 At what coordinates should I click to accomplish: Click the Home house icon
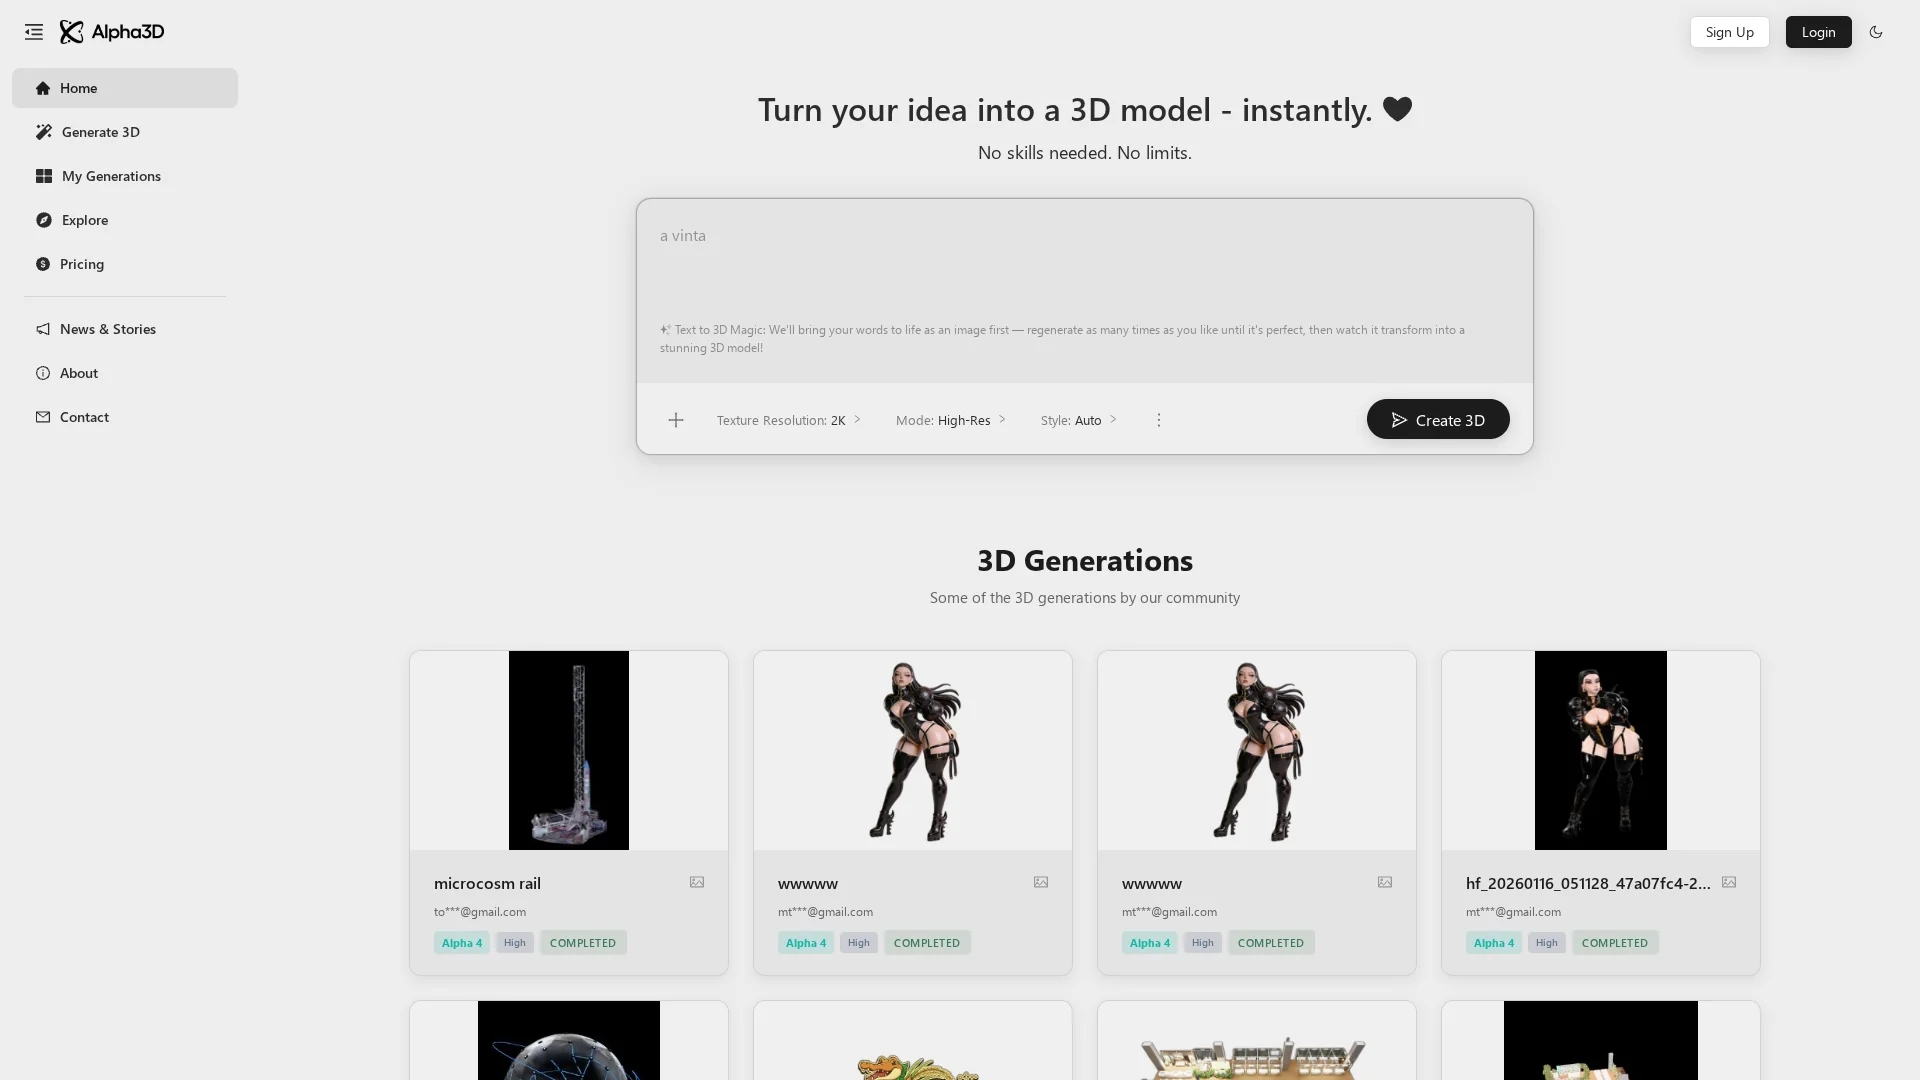tap(43, 88)
